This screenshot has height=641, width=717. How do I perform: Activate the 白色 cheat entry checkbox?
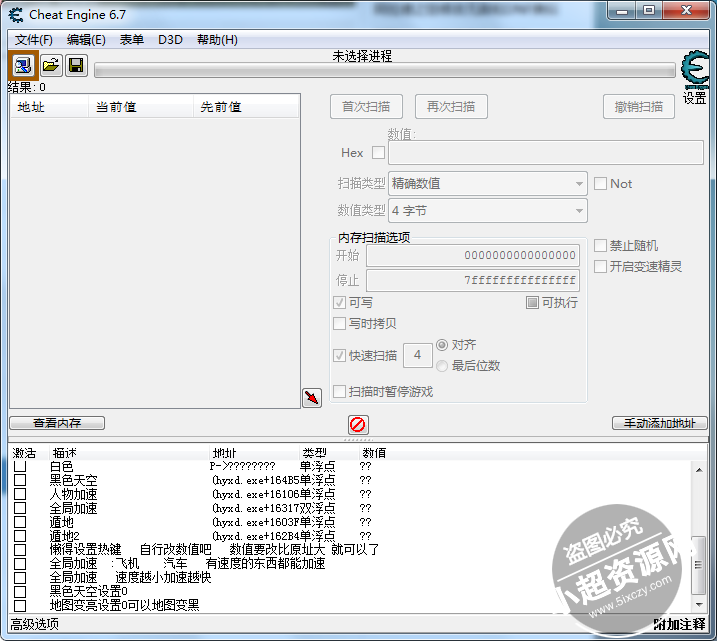20,466
